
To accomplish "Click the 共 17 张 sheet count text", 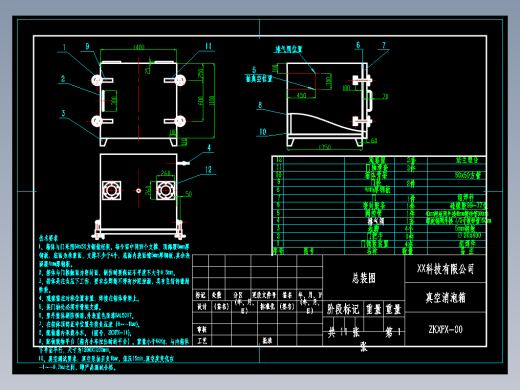I will 344,332.
